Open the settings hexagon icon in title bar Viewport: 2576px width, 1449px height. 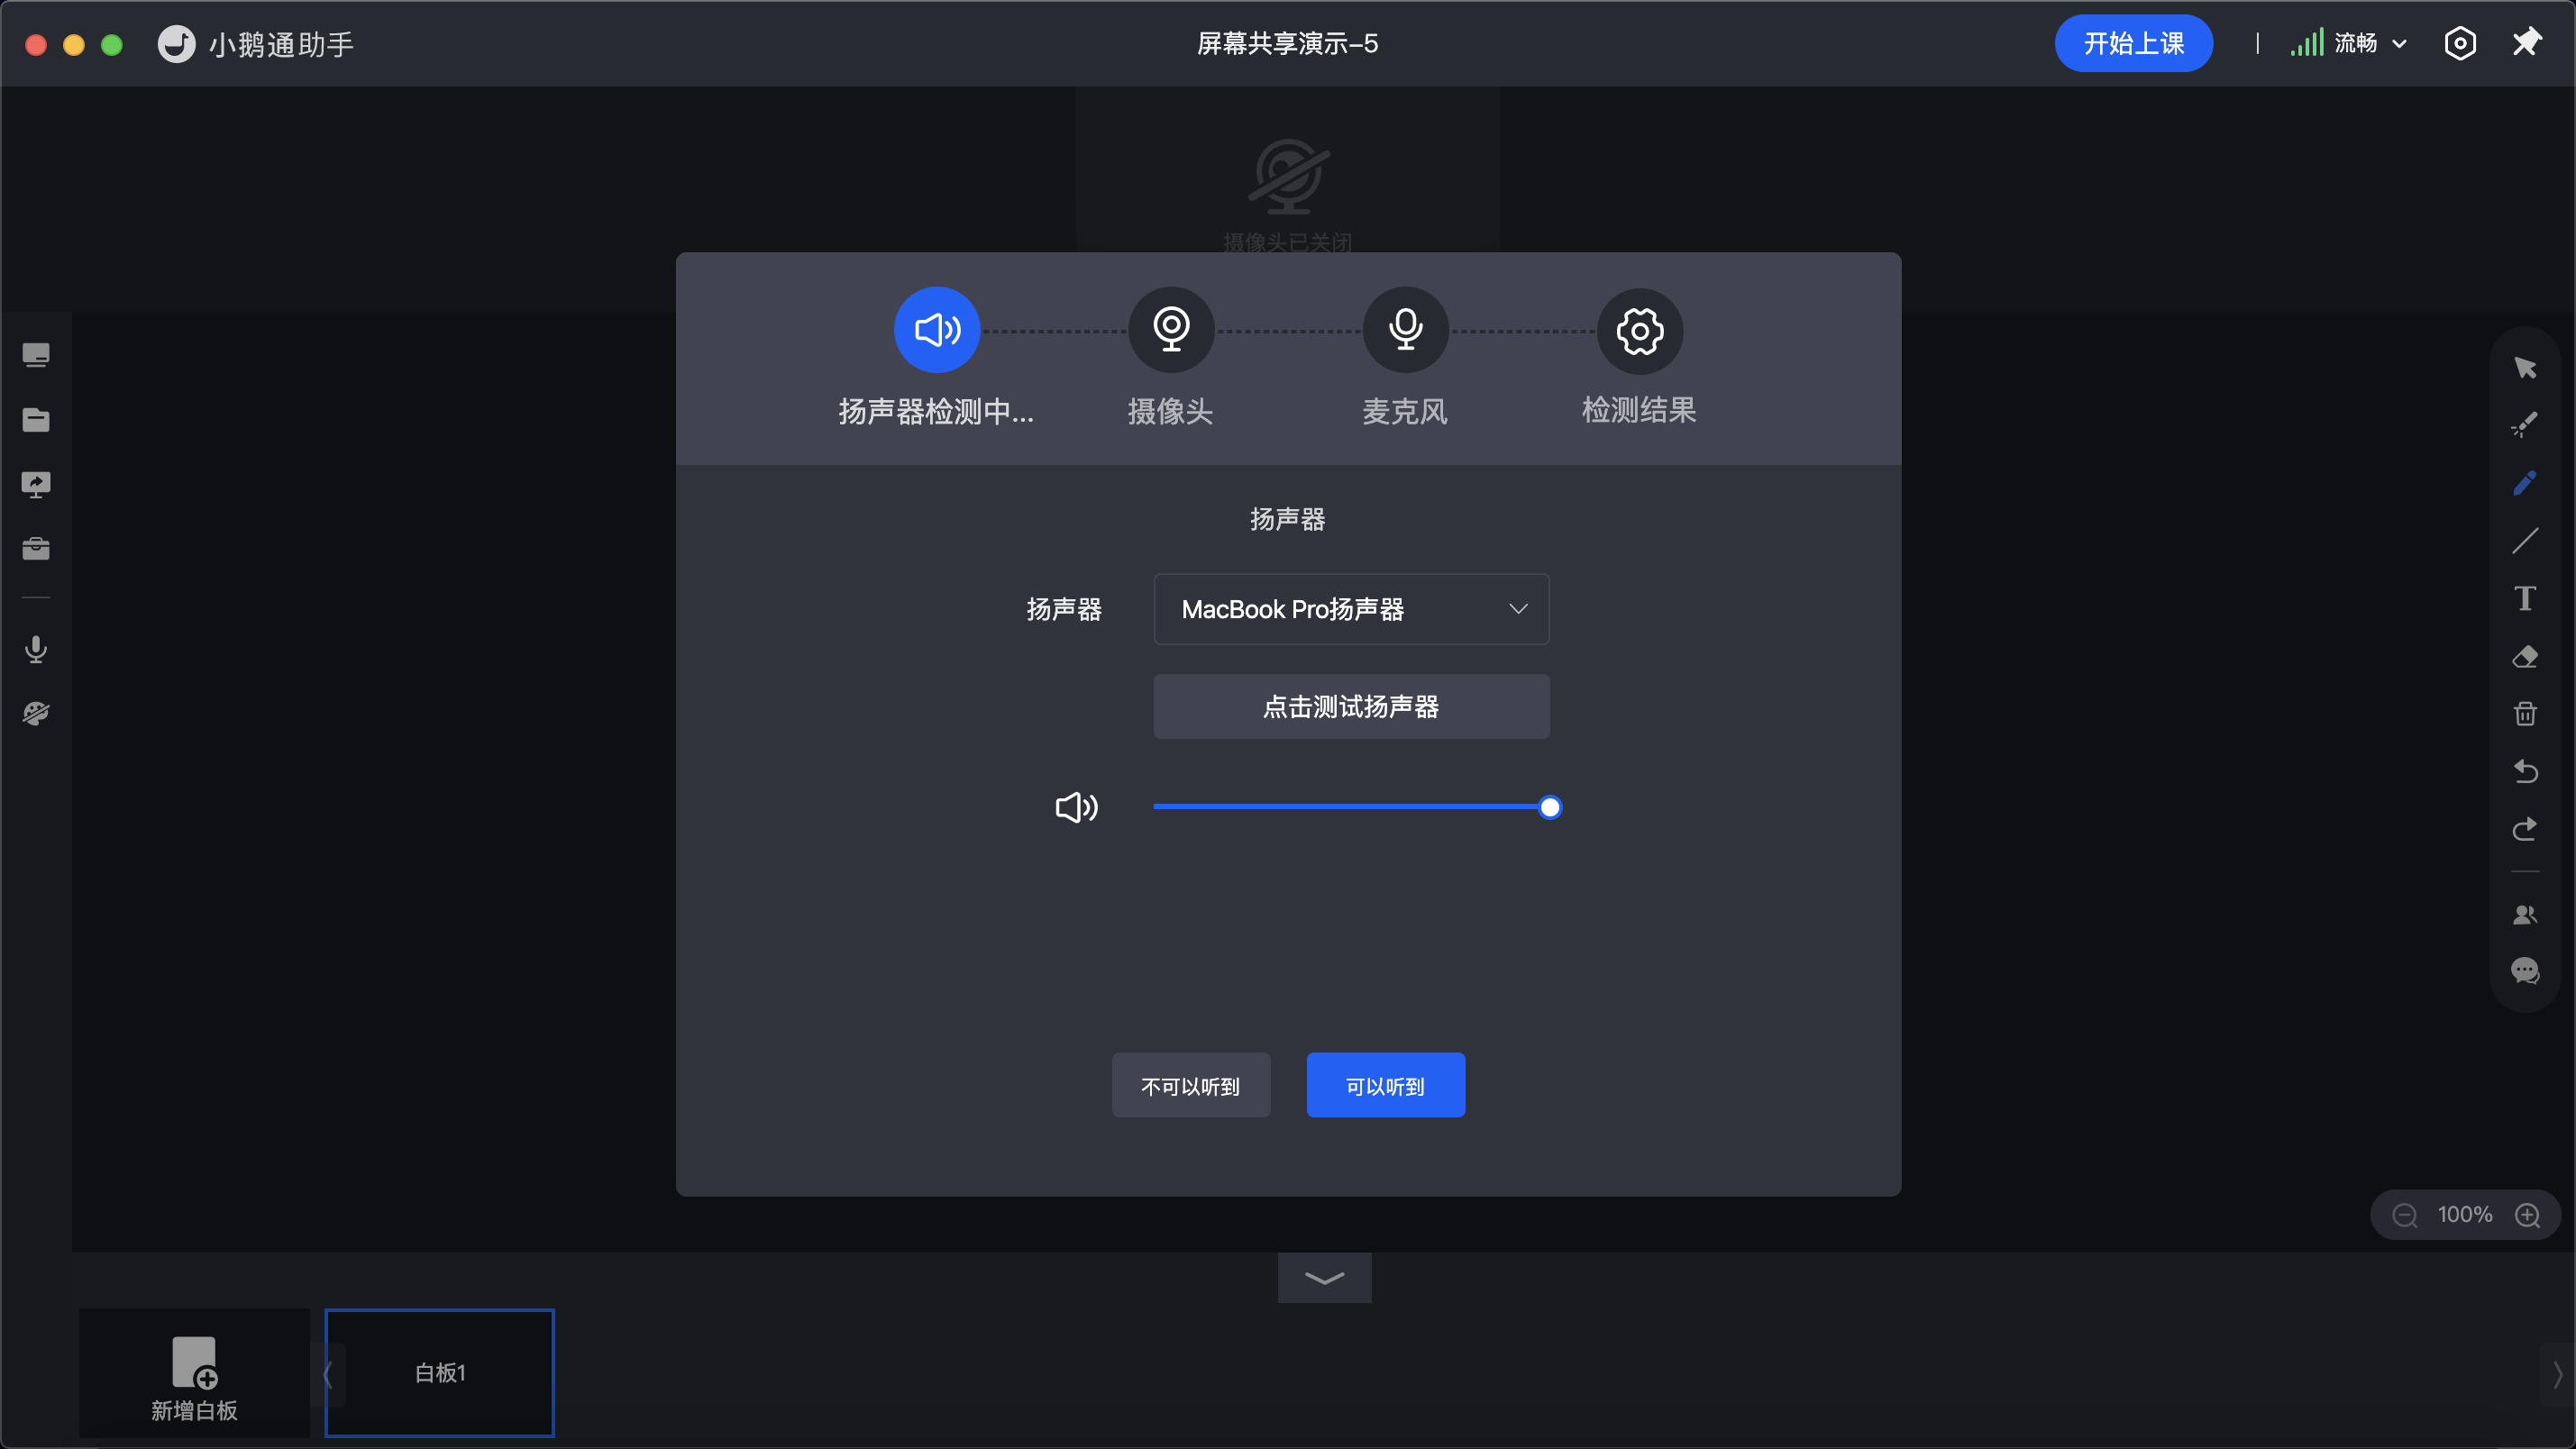tap(2460, 43)
